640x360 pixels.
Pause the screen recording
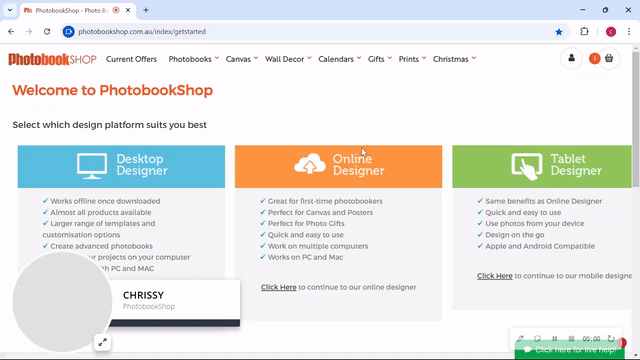(554, 338)
